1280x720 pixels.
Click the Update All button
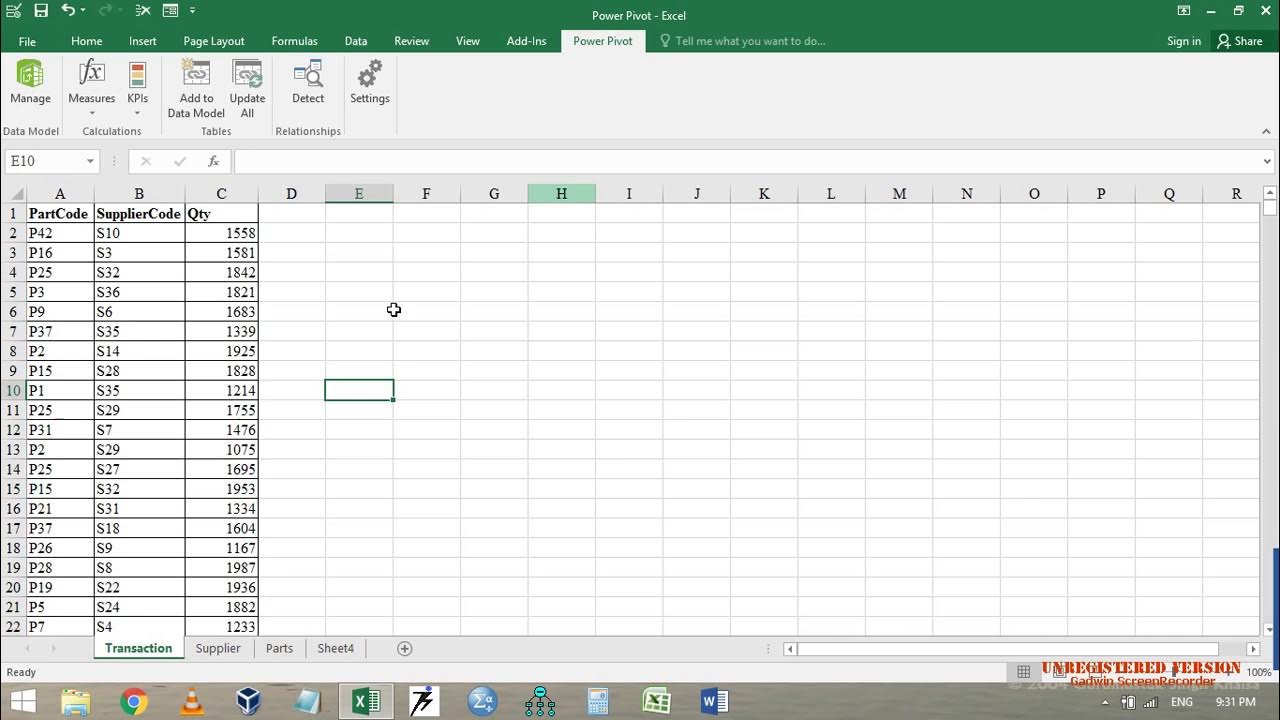click(x=247, y=88)
